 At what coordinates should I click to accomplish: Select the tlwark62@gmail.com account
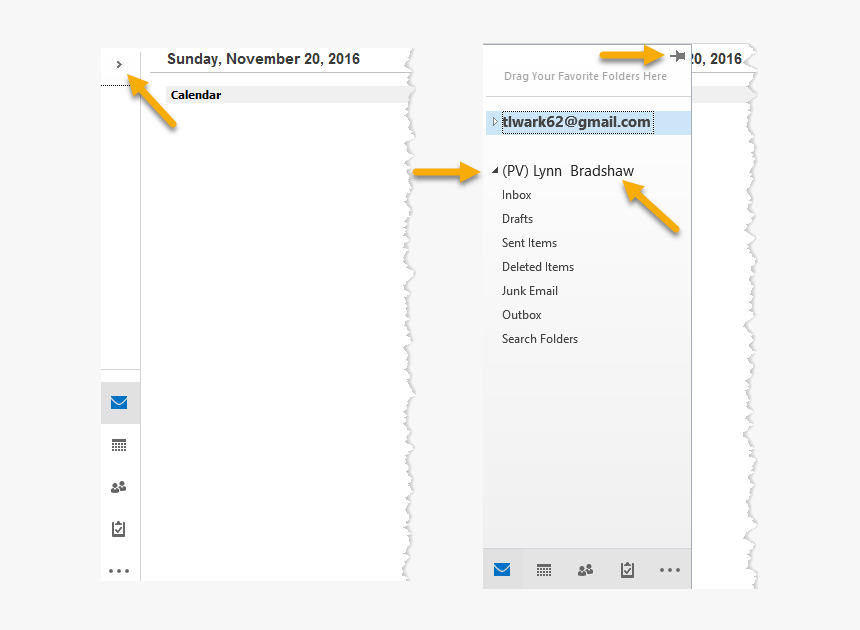tap(576, 122)
